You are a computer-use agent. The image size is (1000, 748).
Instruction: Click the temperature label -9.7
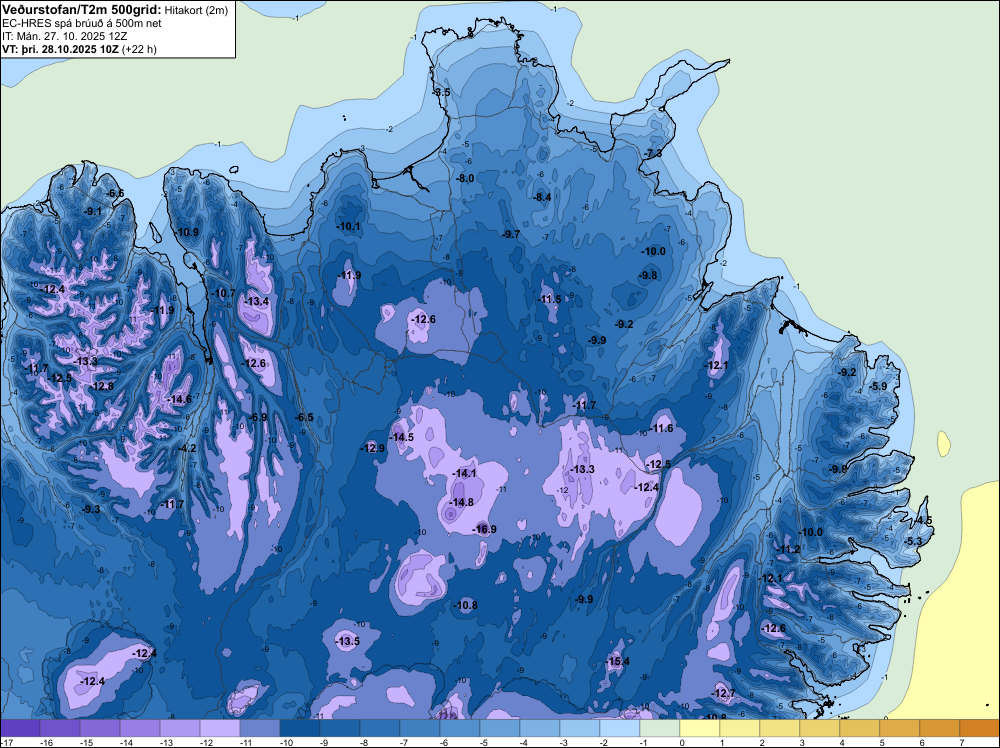(511, 235)
